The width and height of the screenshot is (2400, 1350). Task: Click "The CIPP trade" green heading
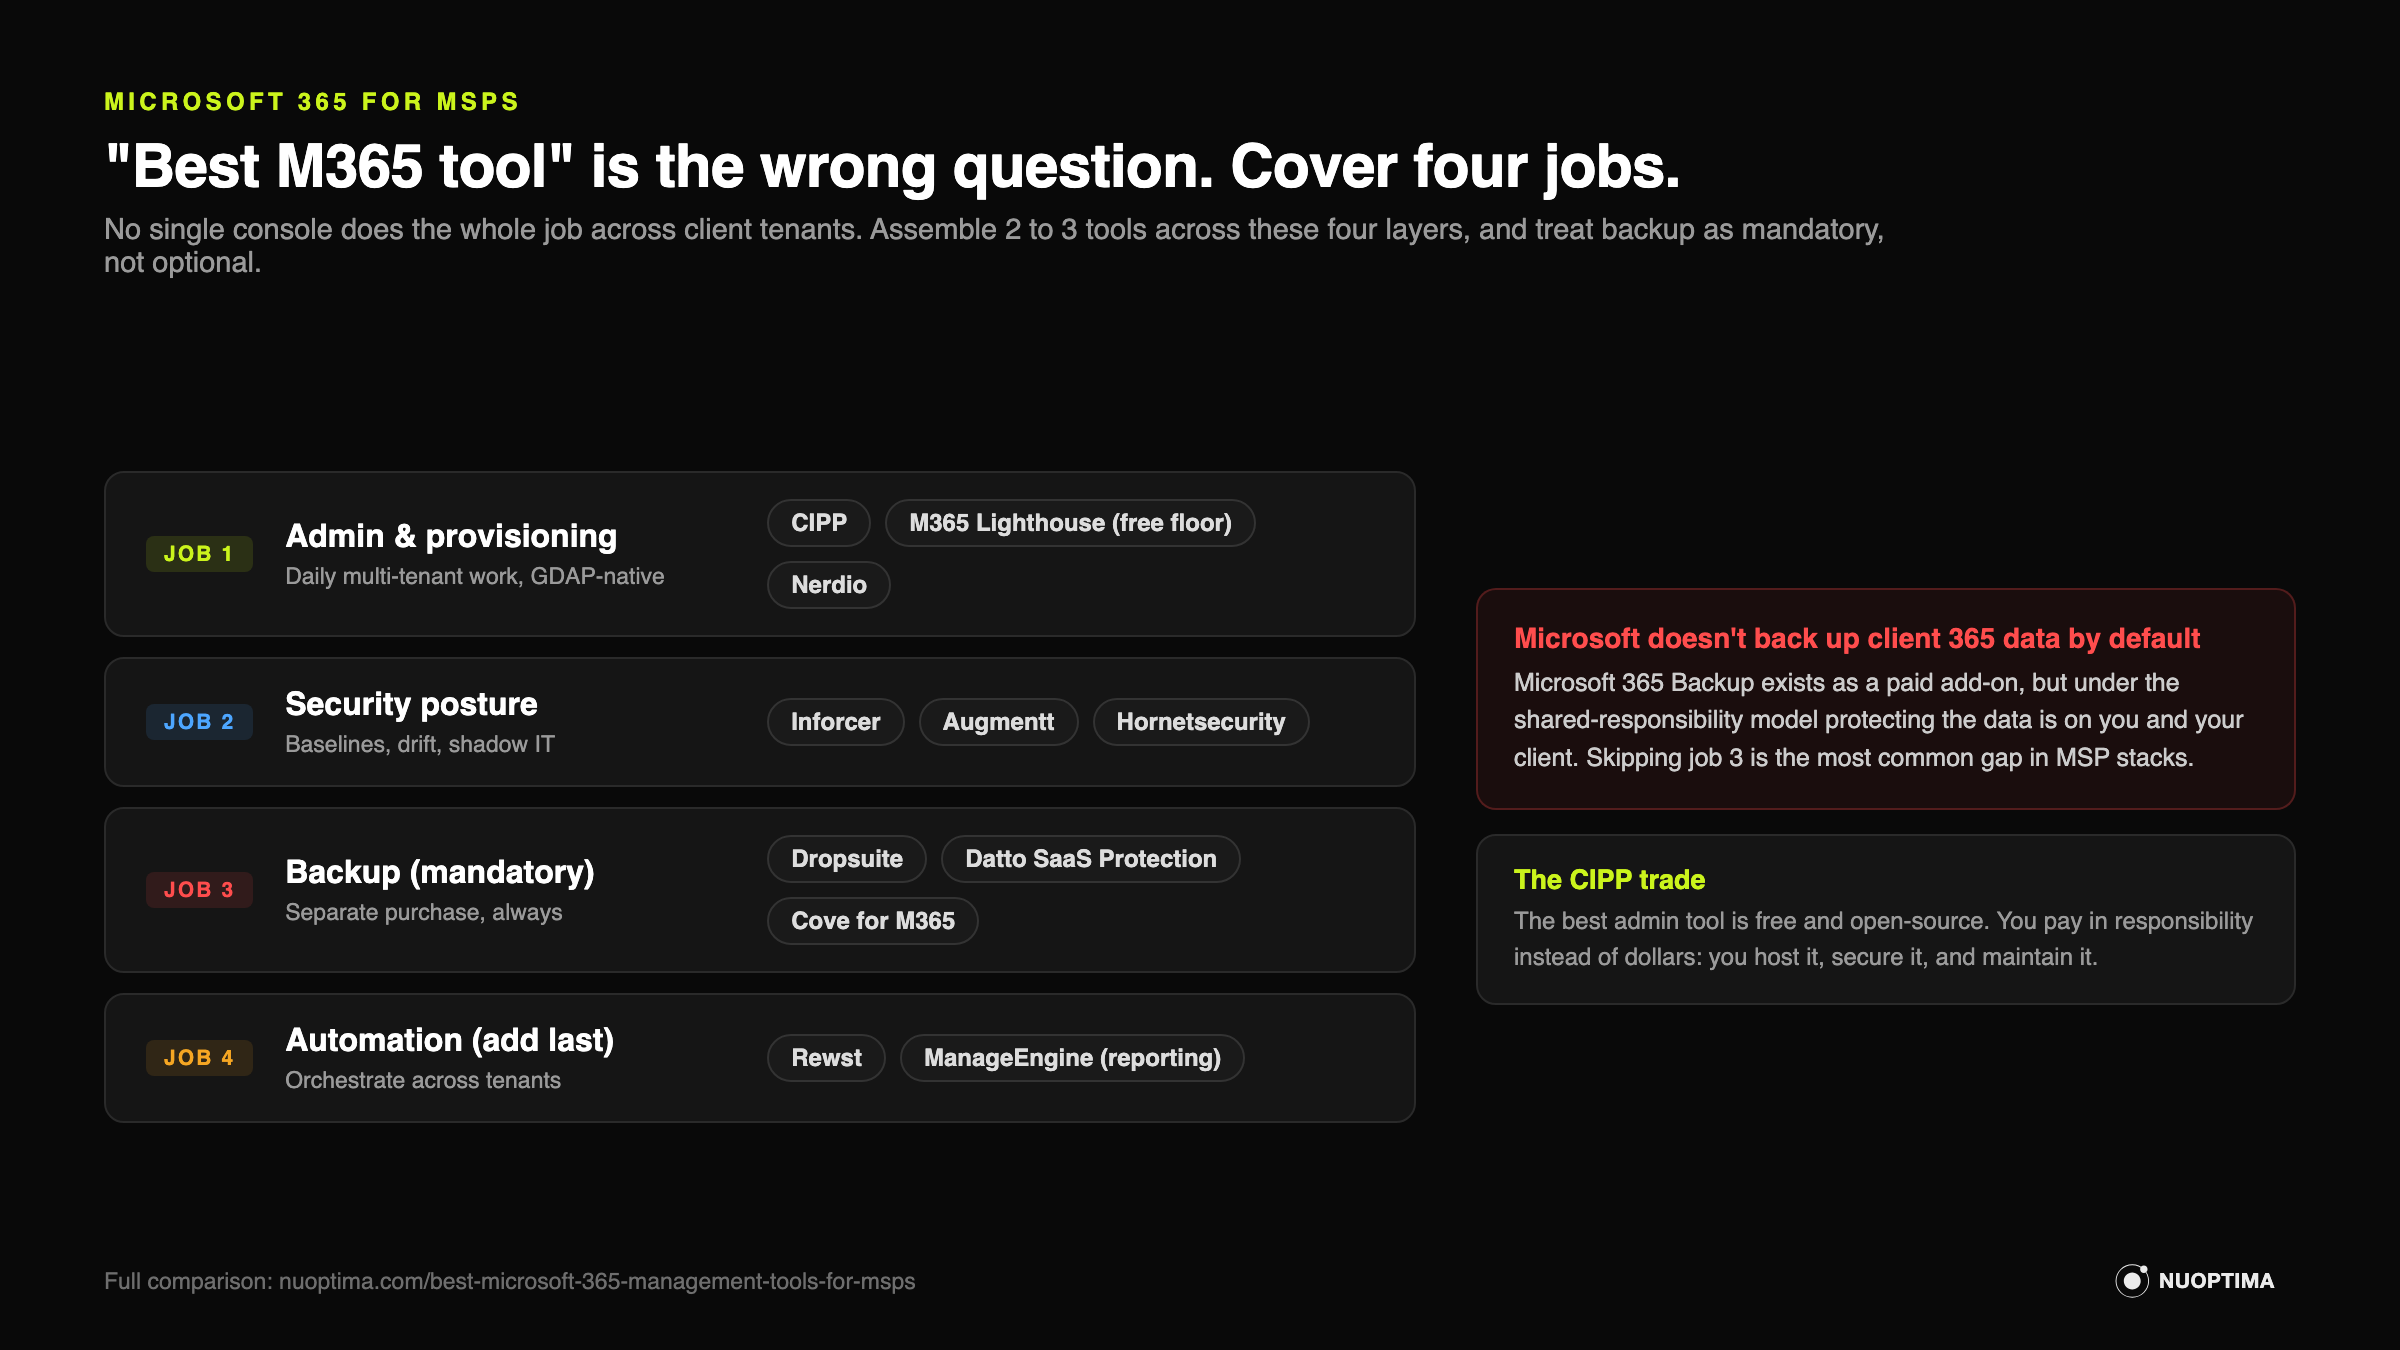click(1609, 880)
